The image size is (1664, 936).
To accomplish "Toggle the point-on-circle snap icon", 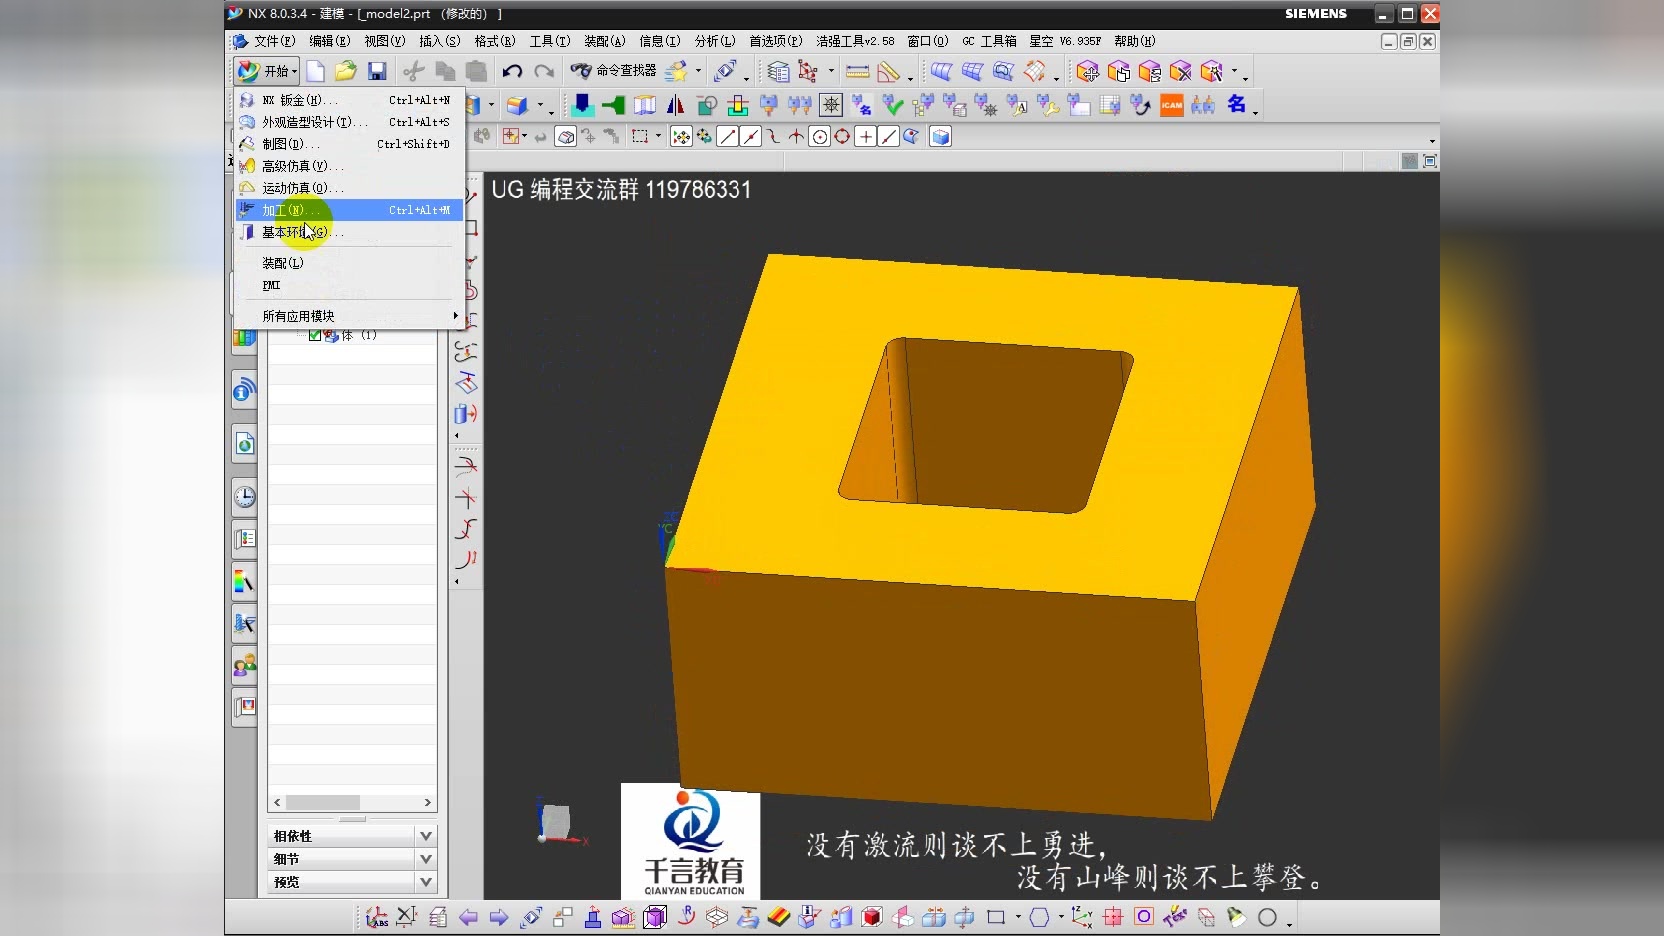I will [820, 137].
